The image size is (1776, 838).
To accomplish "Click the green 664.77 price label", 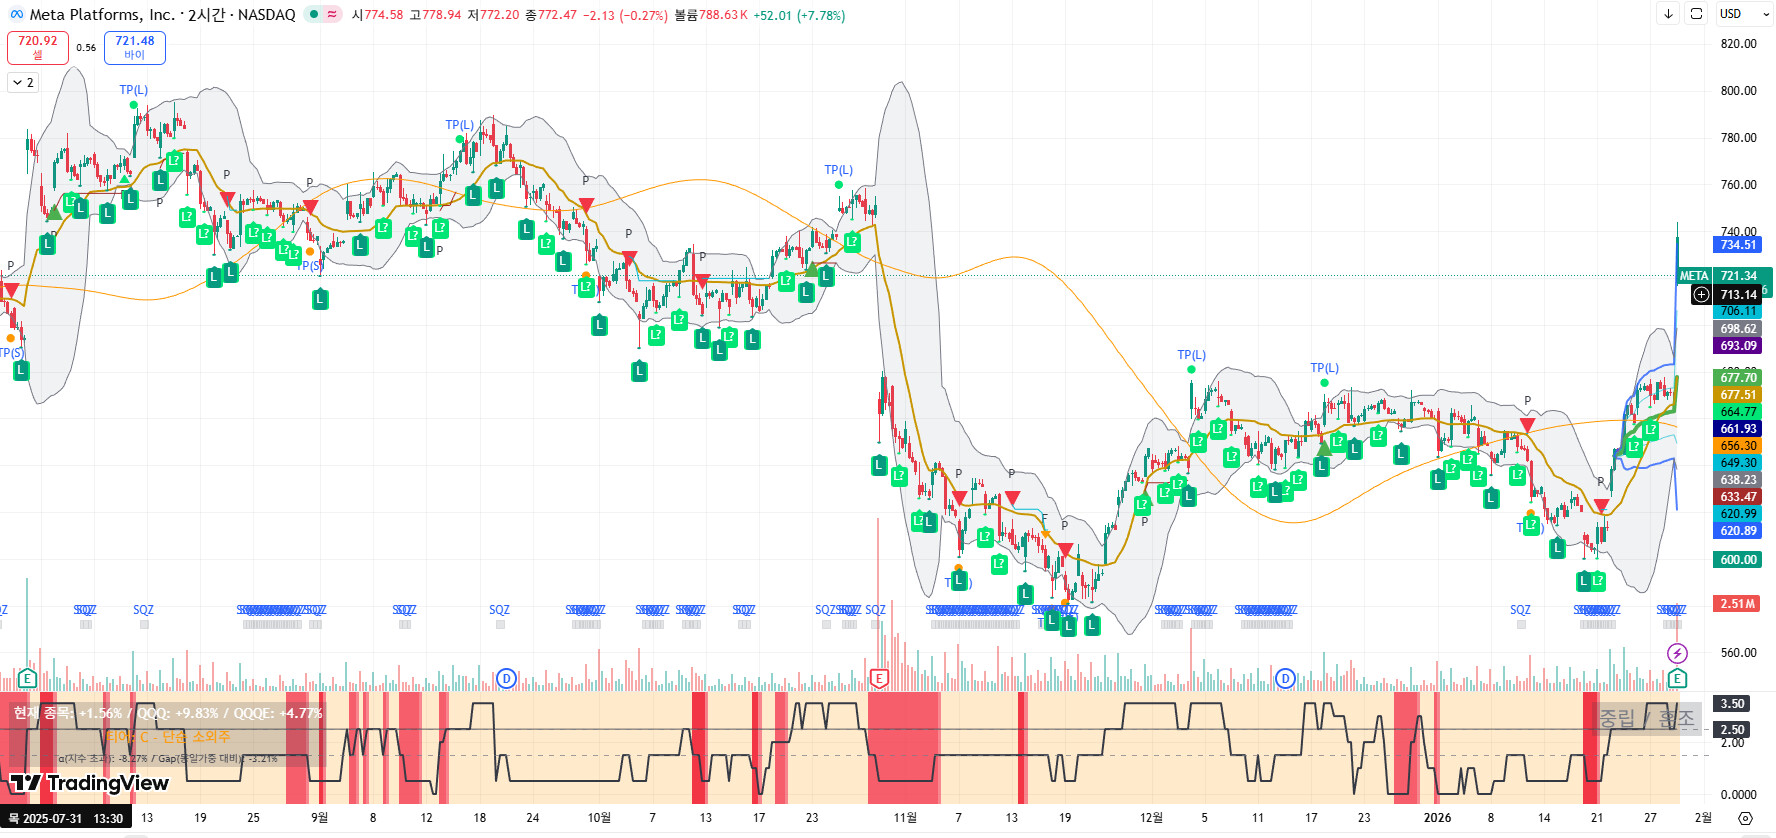I will click(x=1738, y=412).
